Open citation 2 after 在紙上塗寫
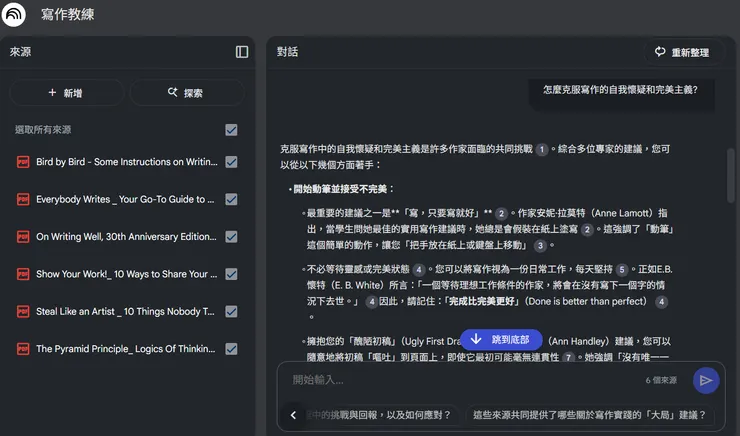 [x=587, y=230]
